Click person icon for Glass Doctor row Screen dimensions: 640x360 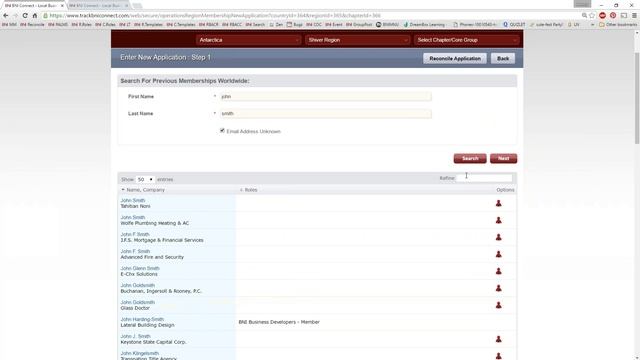[x=498, y=305]
